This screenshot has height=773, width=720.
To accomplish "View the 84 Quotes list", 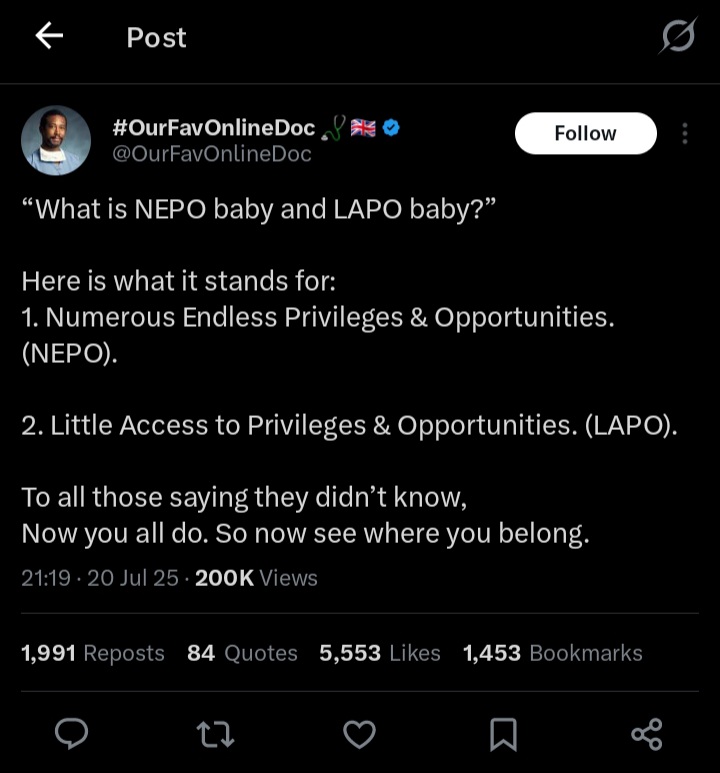I will click(242, 653).
